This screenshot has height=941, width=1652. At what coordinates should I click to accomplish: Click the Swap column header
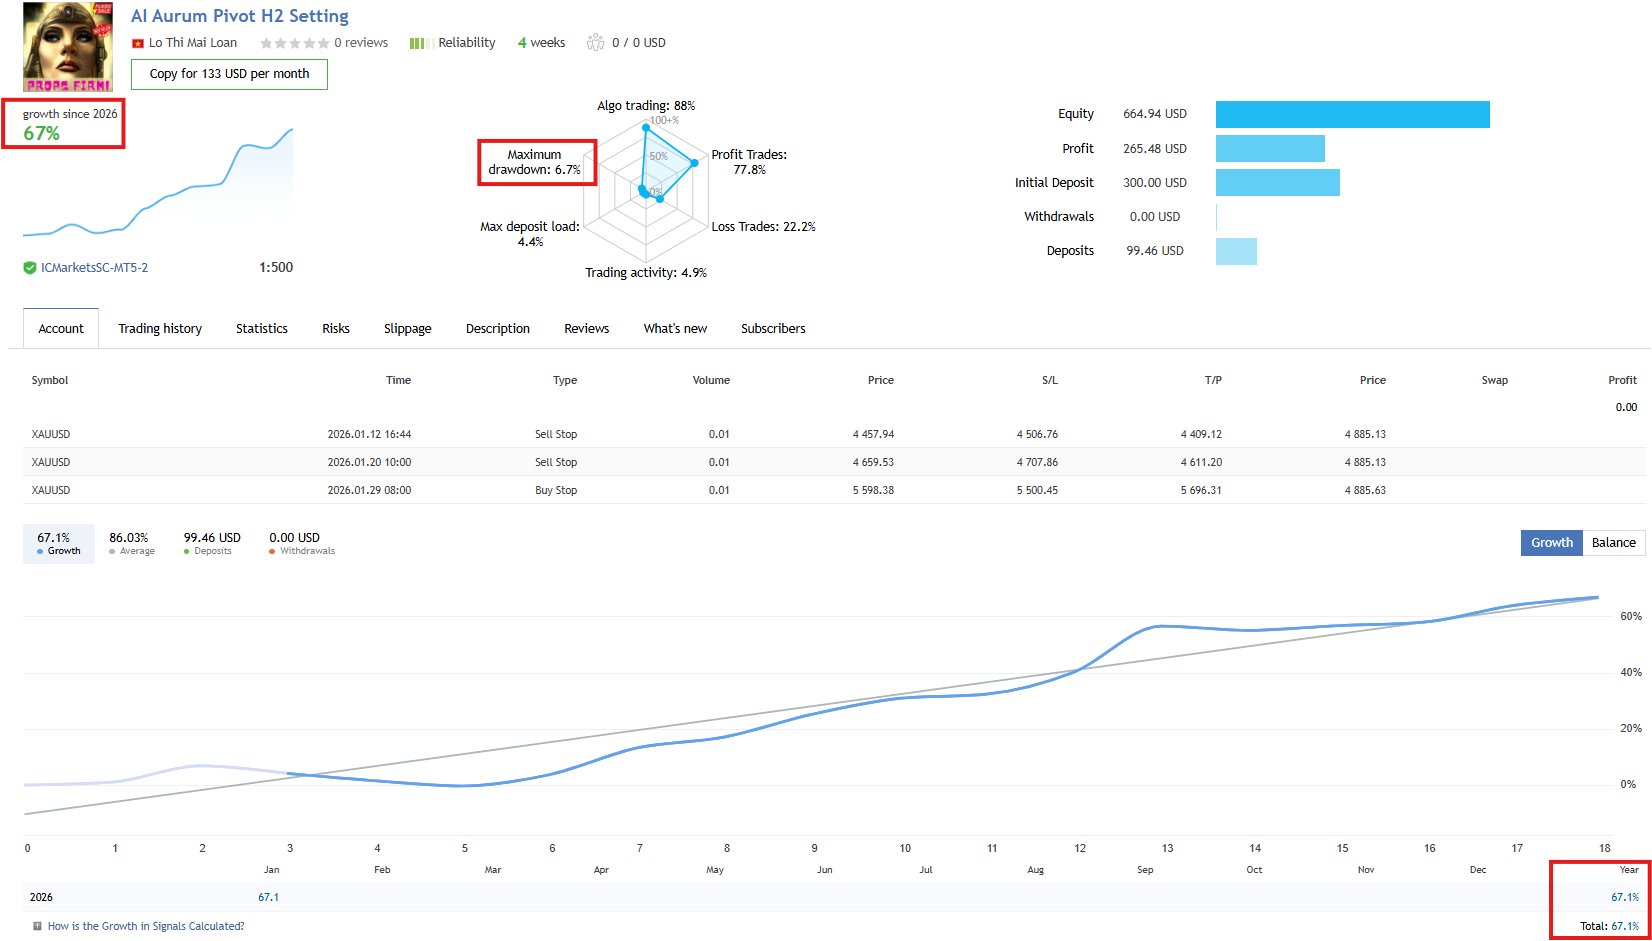[1495, 381]
